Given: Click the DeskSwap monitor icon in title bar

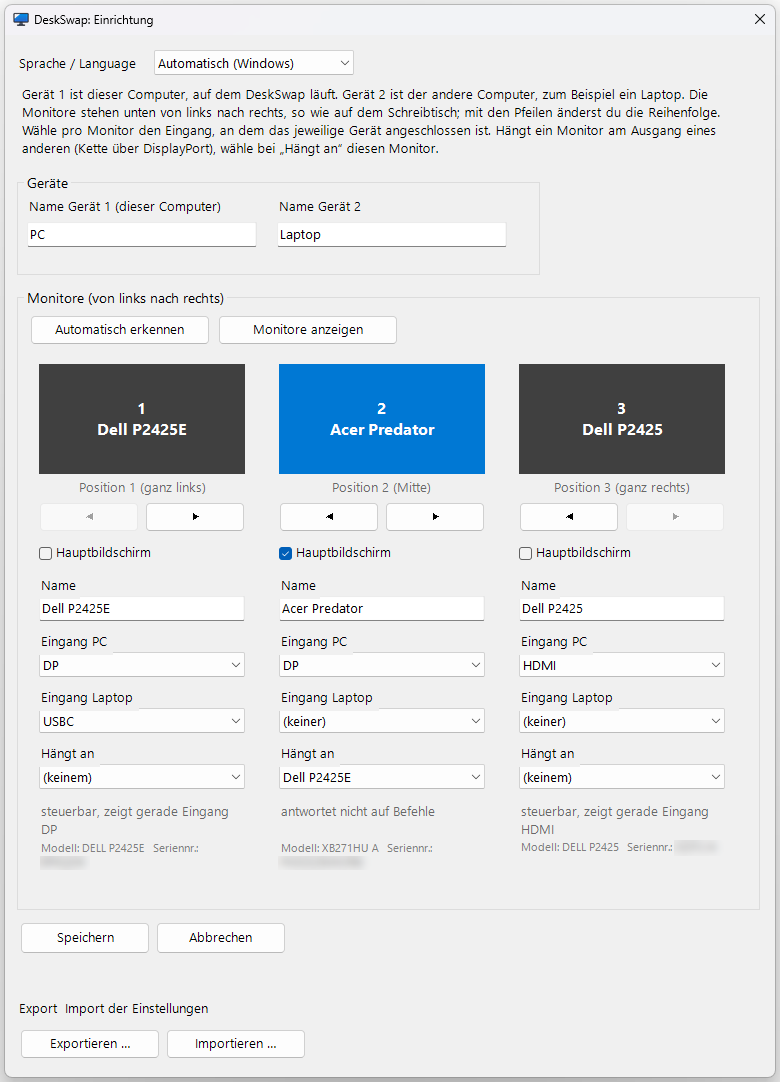Looking at the screenshot, I should tap(21, 19).
